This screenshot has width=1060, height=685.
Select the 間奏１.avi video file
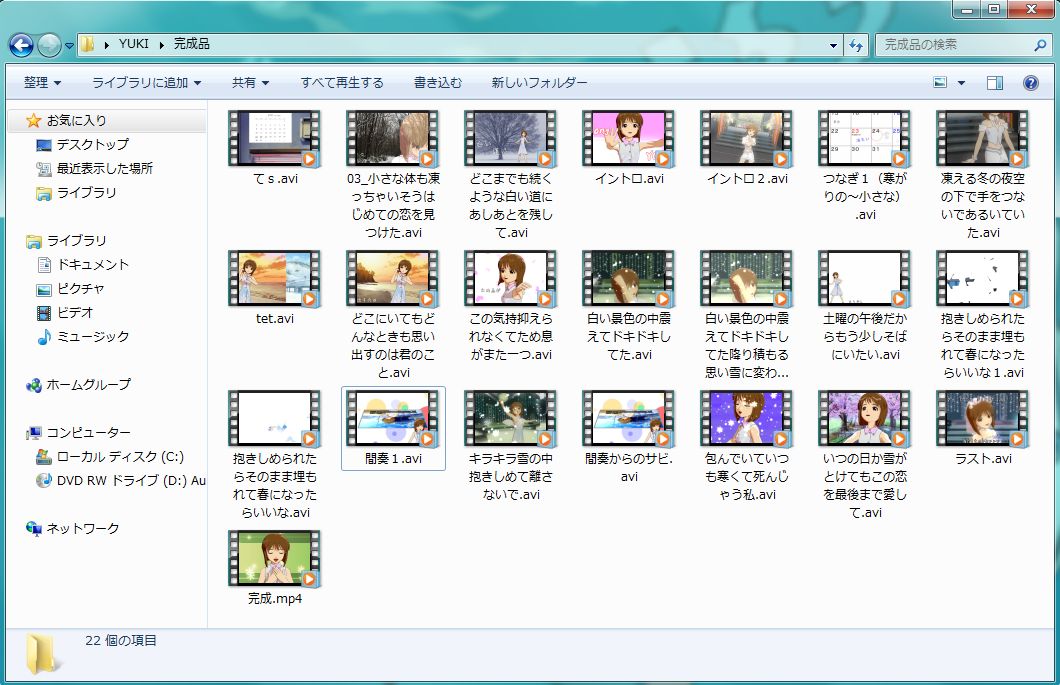click(393, 429)
